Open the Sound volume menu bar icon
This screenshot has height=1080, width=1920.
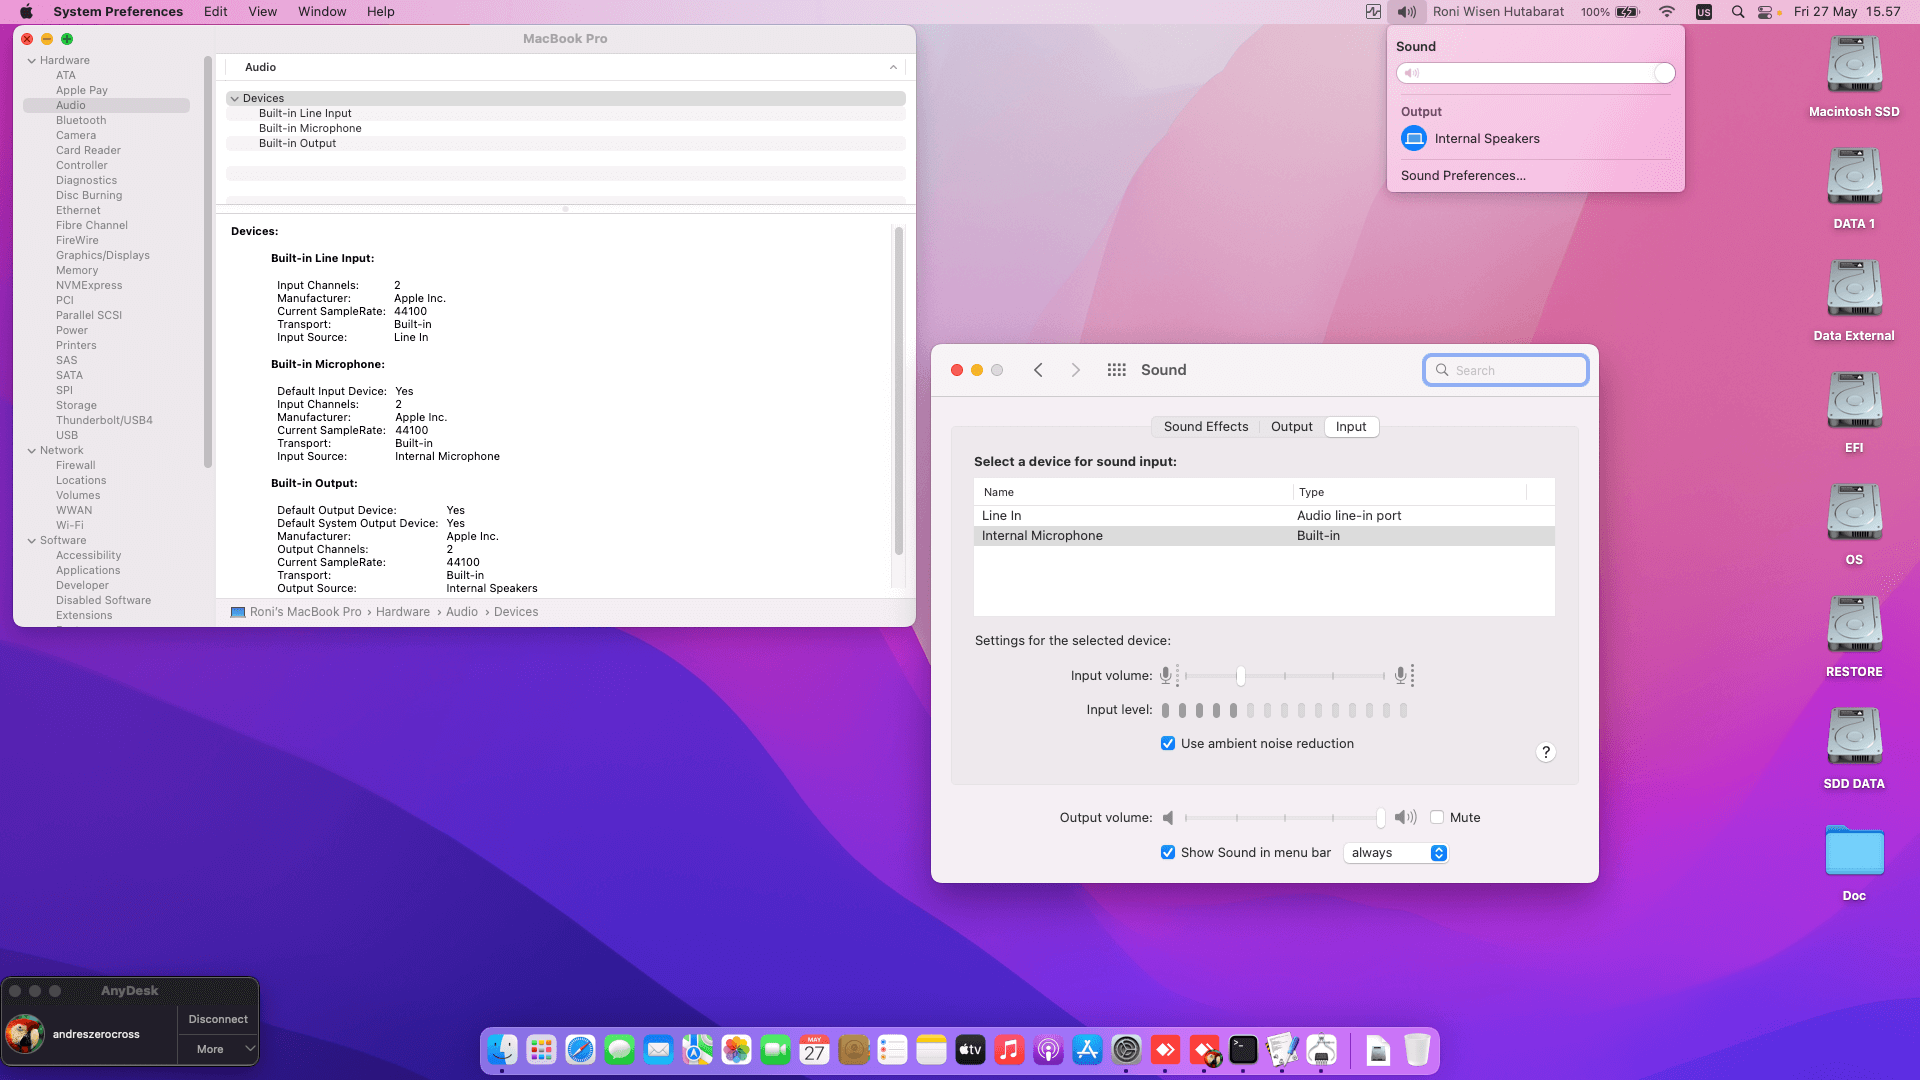(1406, 12)
